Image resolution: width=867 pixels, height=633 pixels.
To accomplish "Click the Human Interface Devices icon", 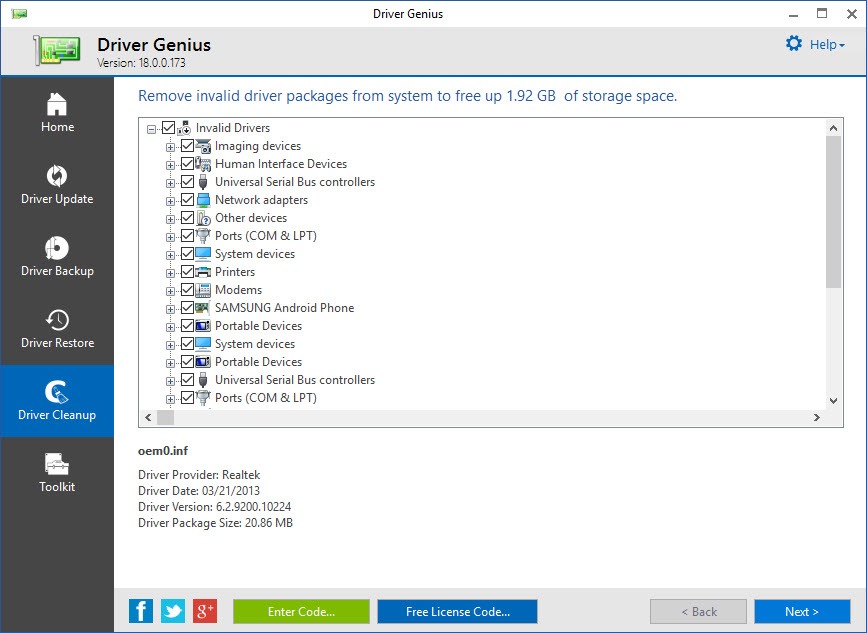I will [203, 164].
